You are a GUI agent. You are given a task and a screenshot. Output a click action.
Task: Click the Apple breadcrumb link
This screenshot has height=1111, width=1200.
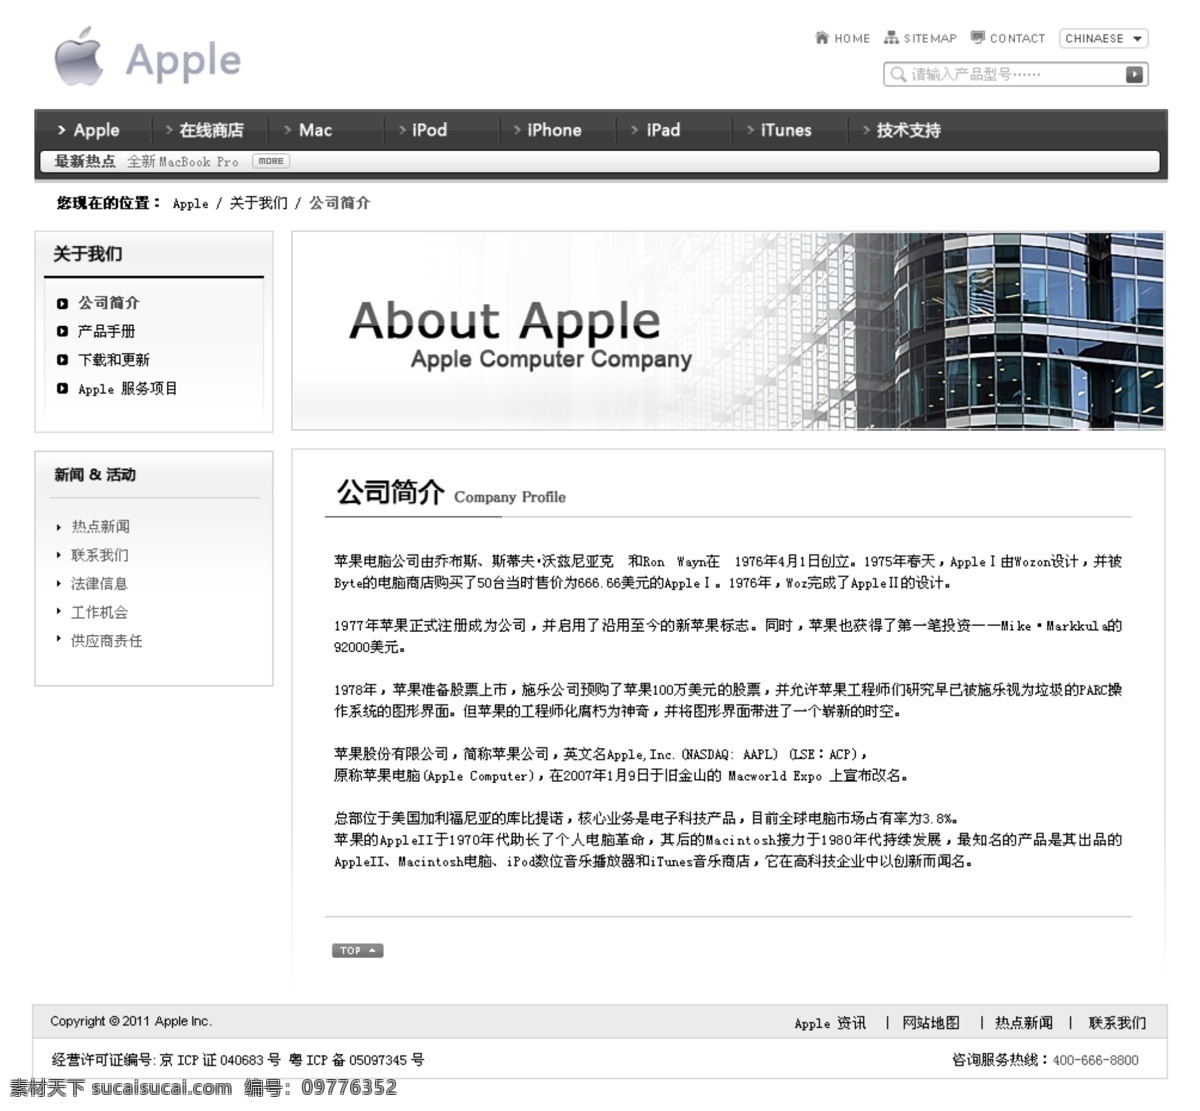(190, 203)
